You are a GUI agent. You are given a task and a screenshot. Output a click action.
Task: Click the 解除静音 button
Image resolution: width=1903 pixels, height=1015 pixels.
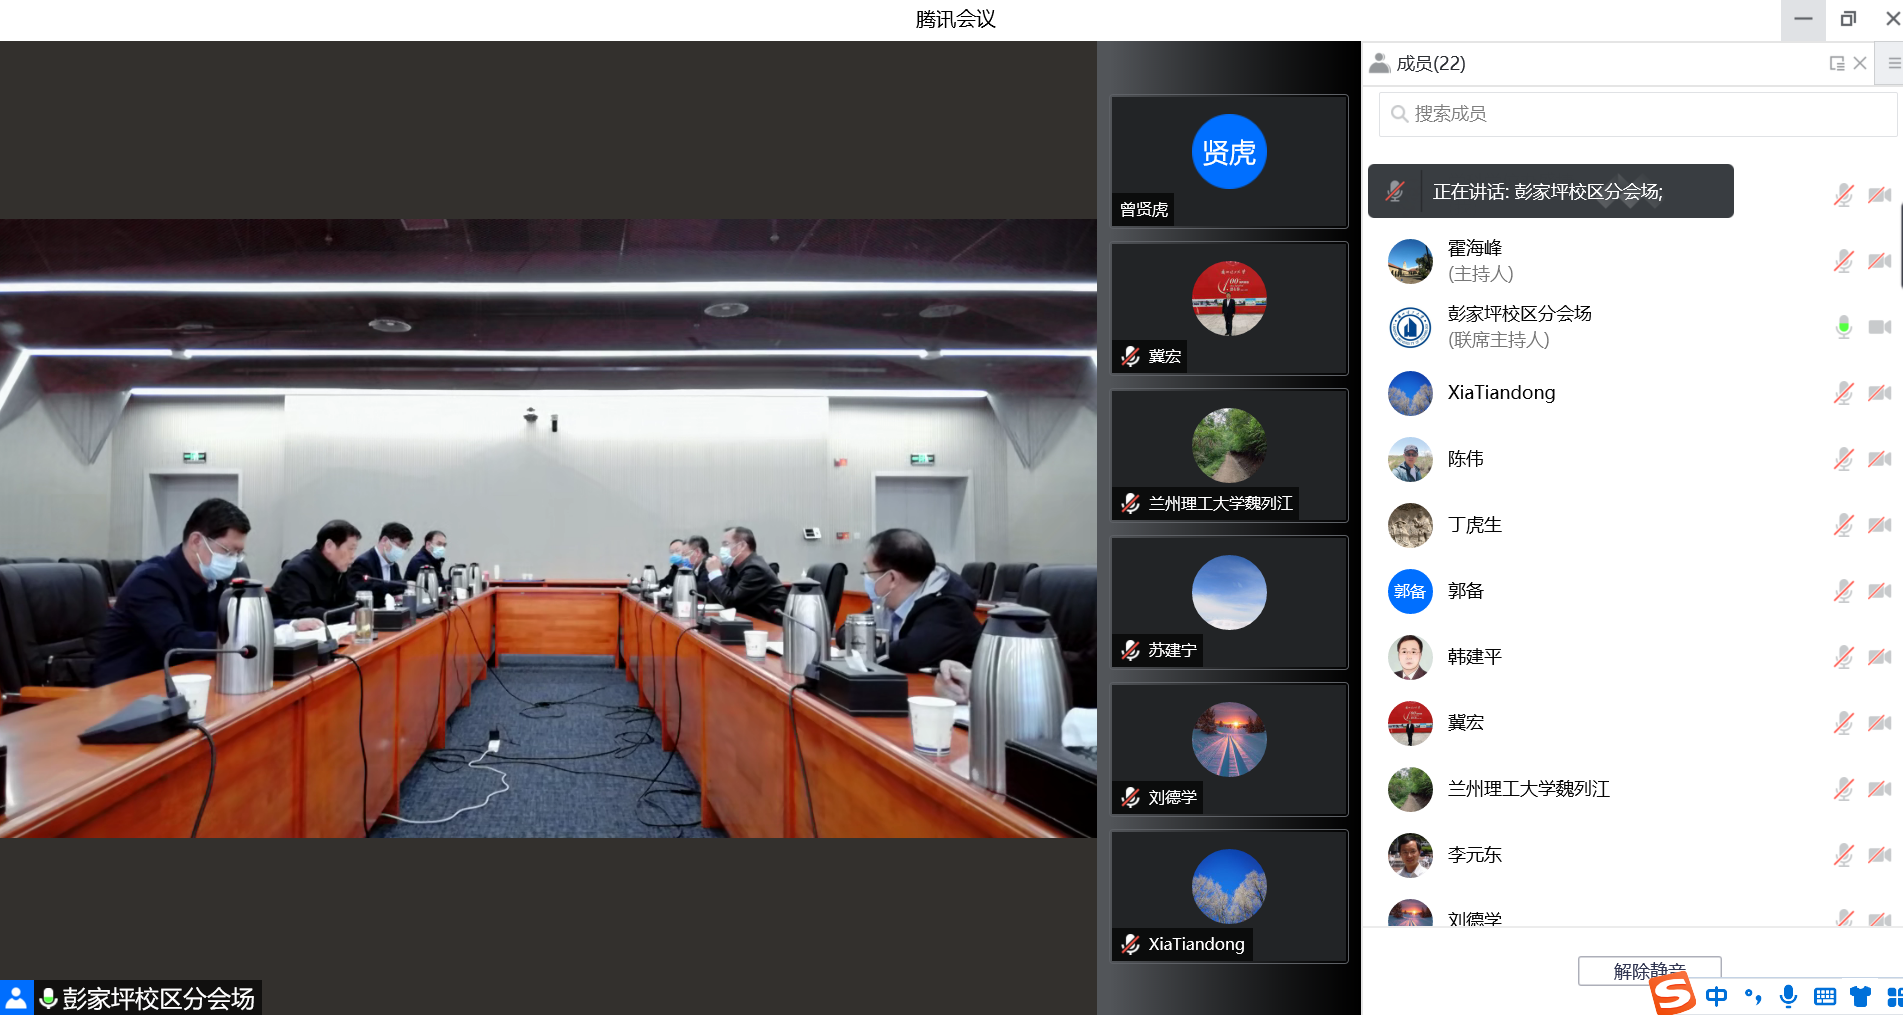click(1649, 970)
